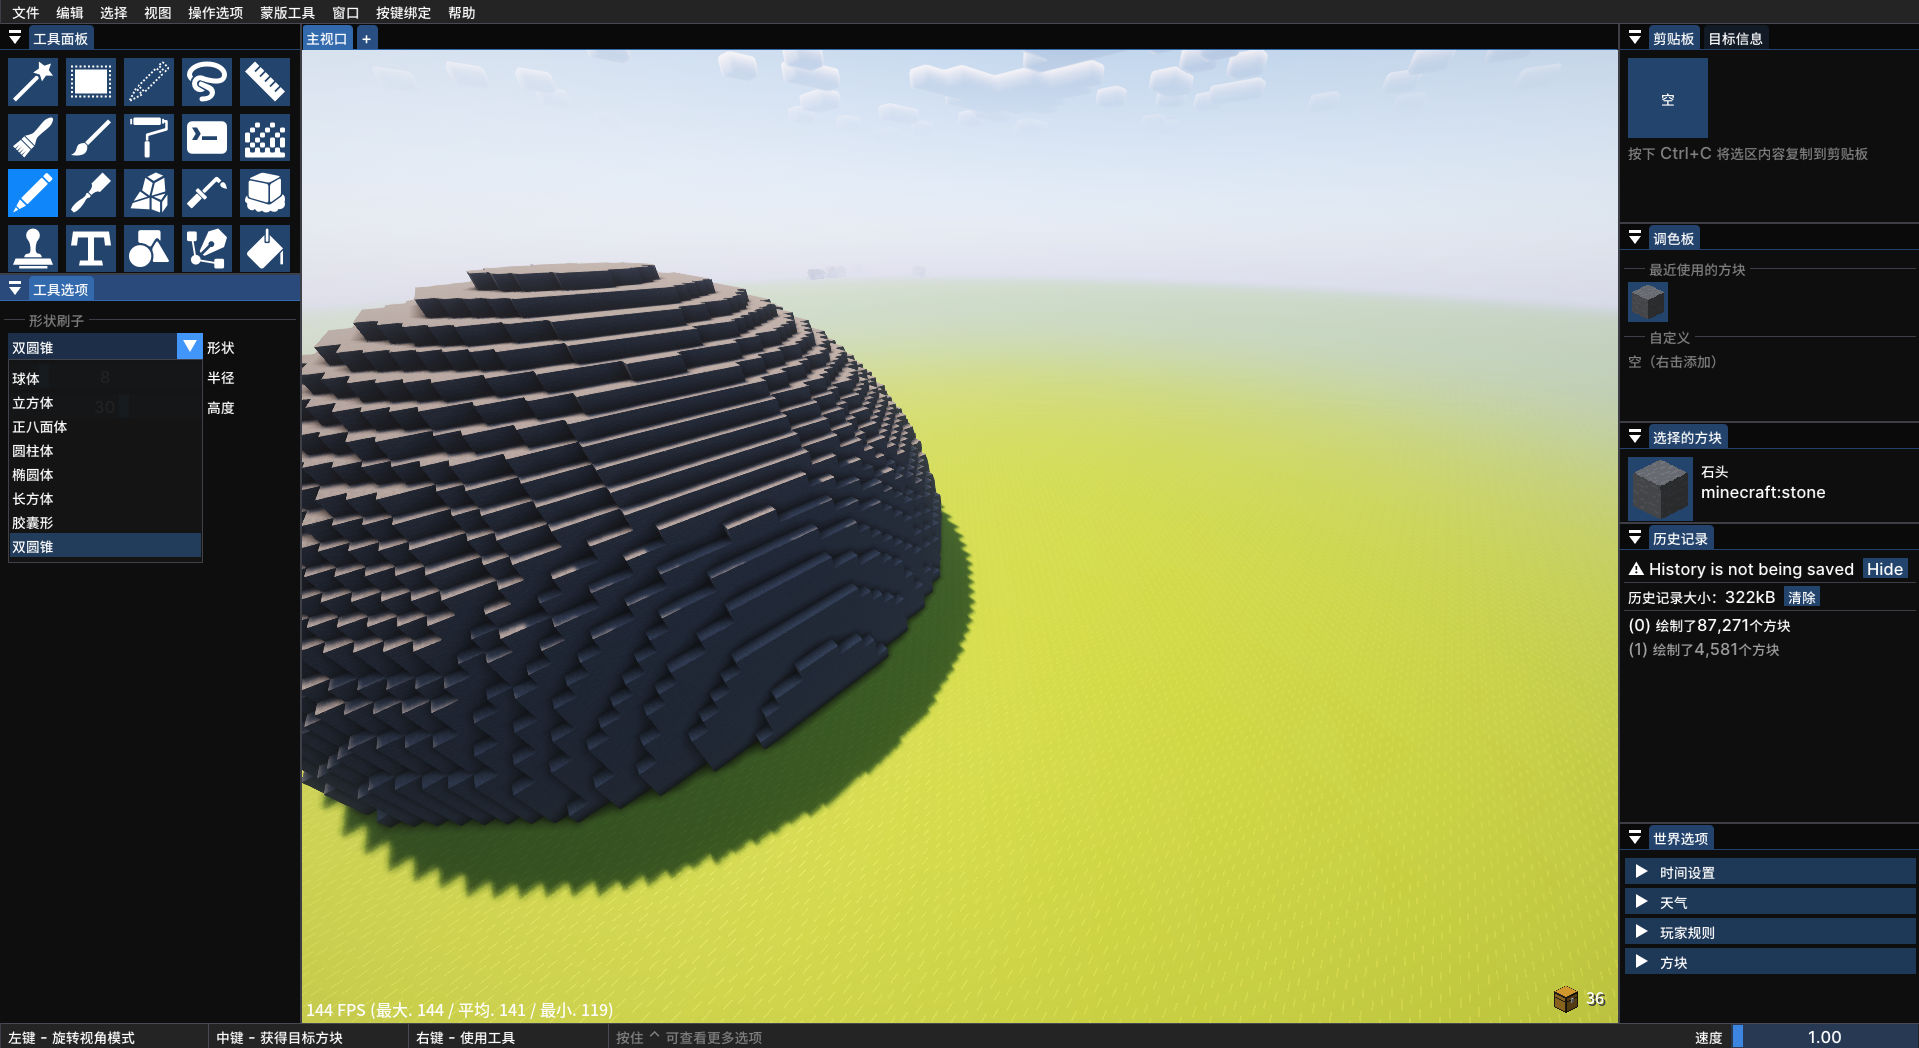1919x1048 pixels.
Task: Select the wide flat paintbrush tool
Action: 33,138
